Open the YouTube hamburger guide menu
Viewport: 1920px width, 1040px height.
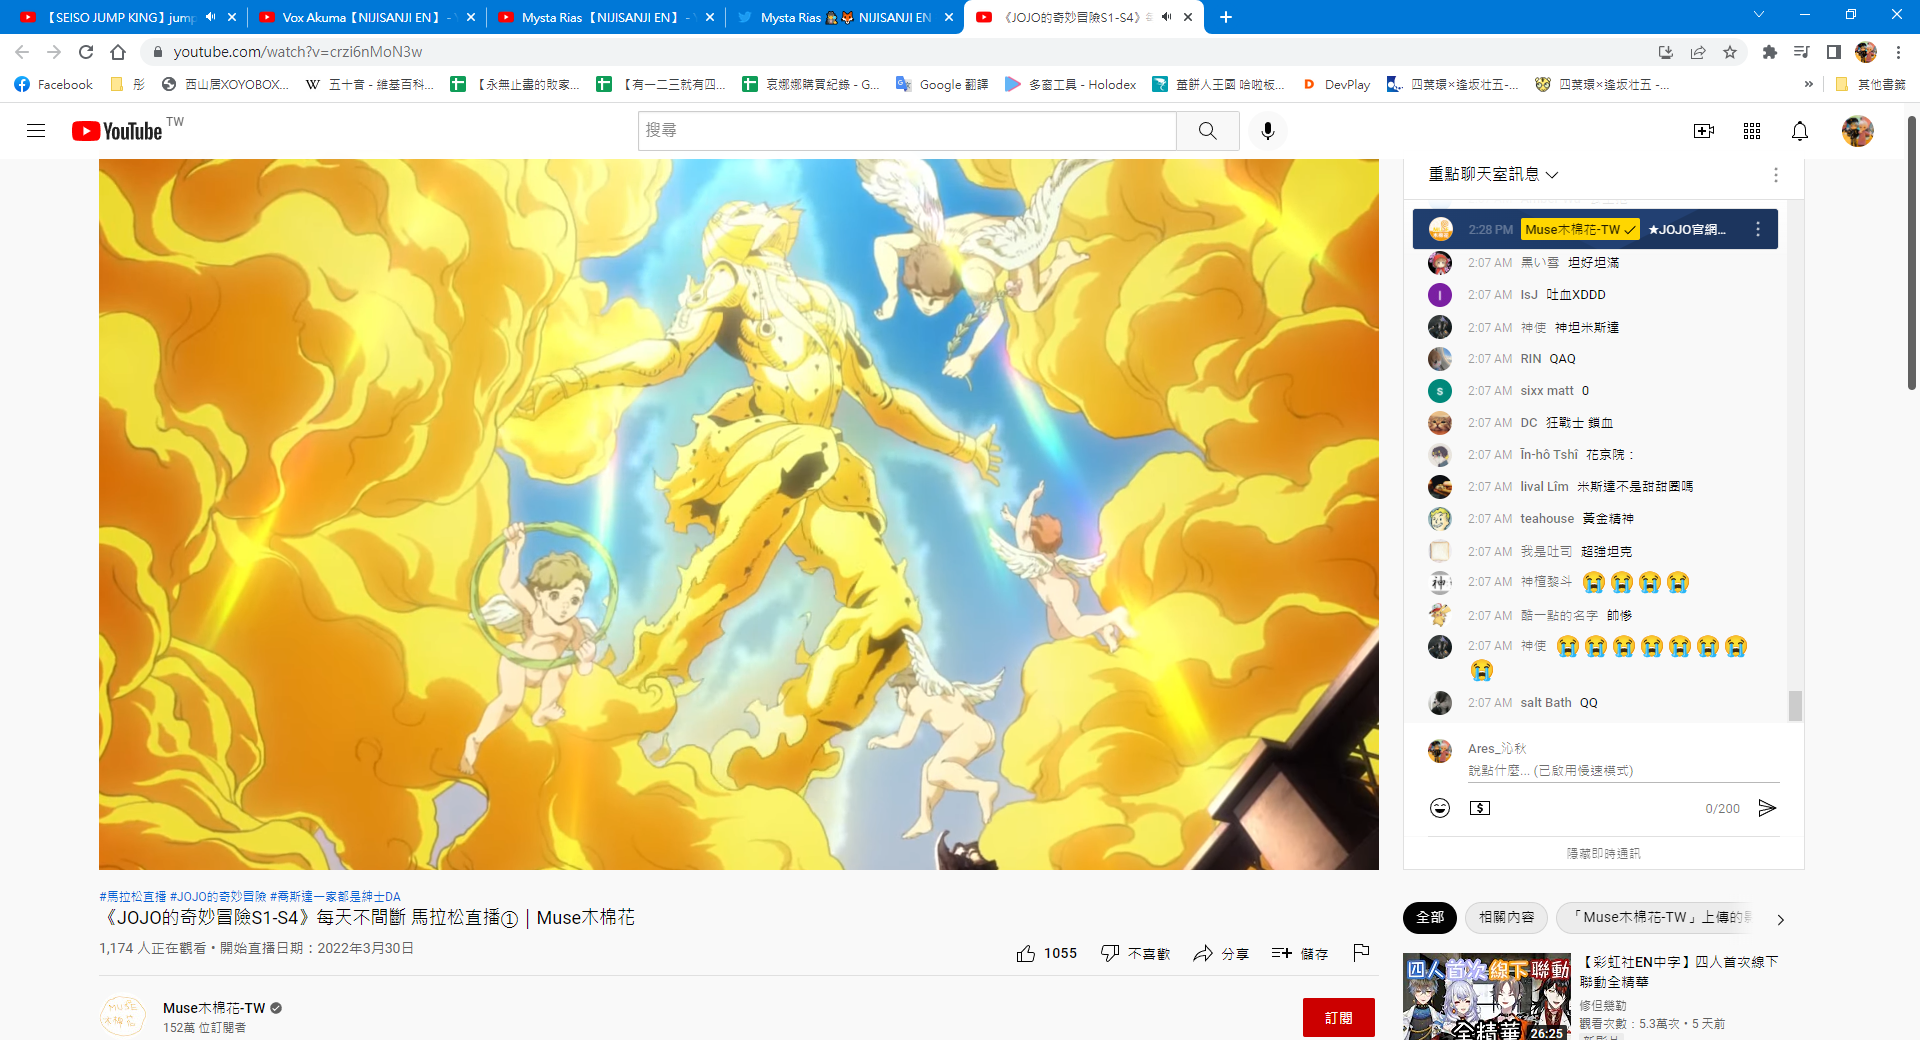[36, 131]
